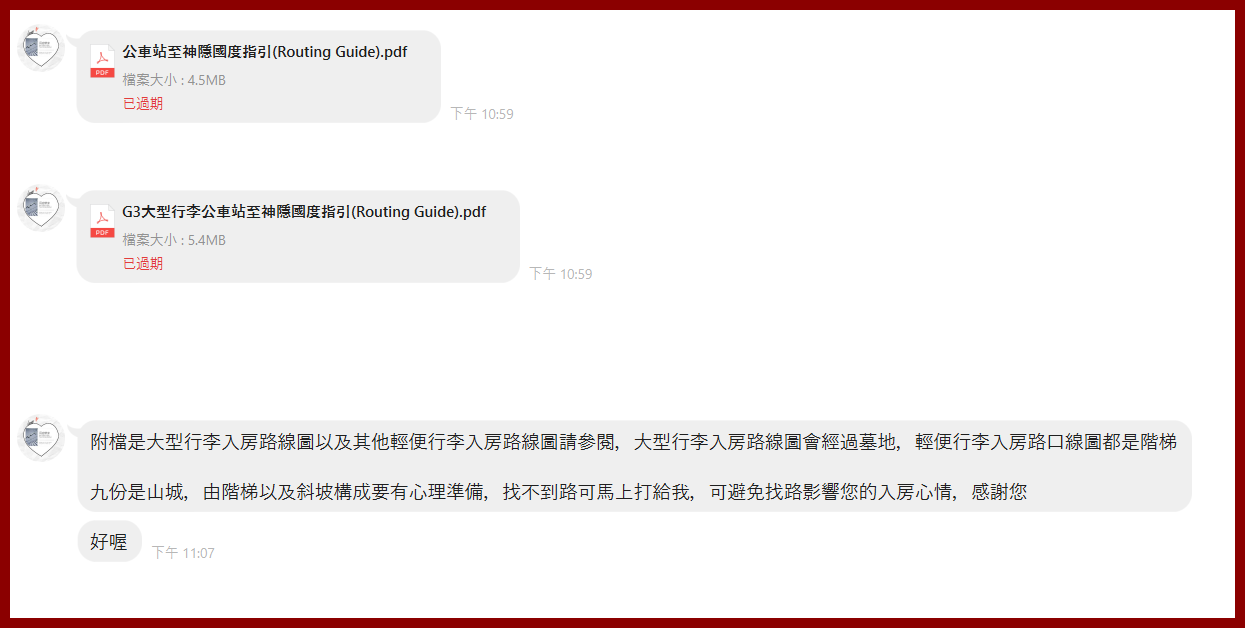Click 已過期 label under the 4.5MB file
Screen dimensions: 1245x628
[x=143, y=103]
